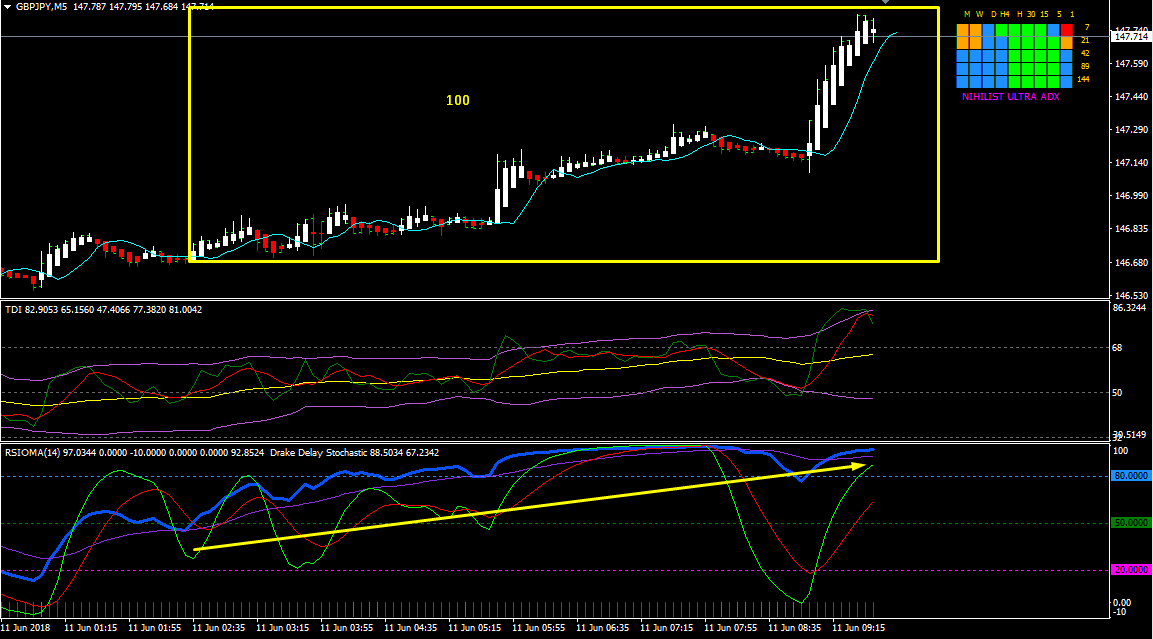Viewport: 1153px width, 639px height.
Task: Click the D column header in ADX panel
Action: 993,14
